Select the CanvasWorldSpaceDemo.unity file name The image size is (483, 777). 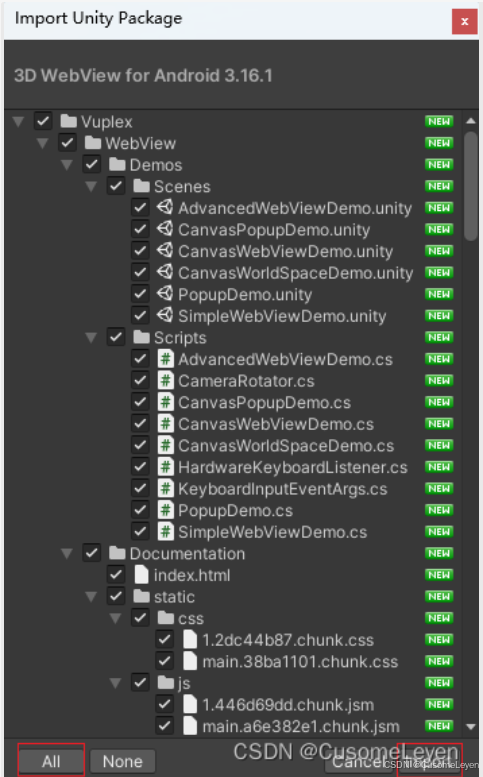[295, 273]
